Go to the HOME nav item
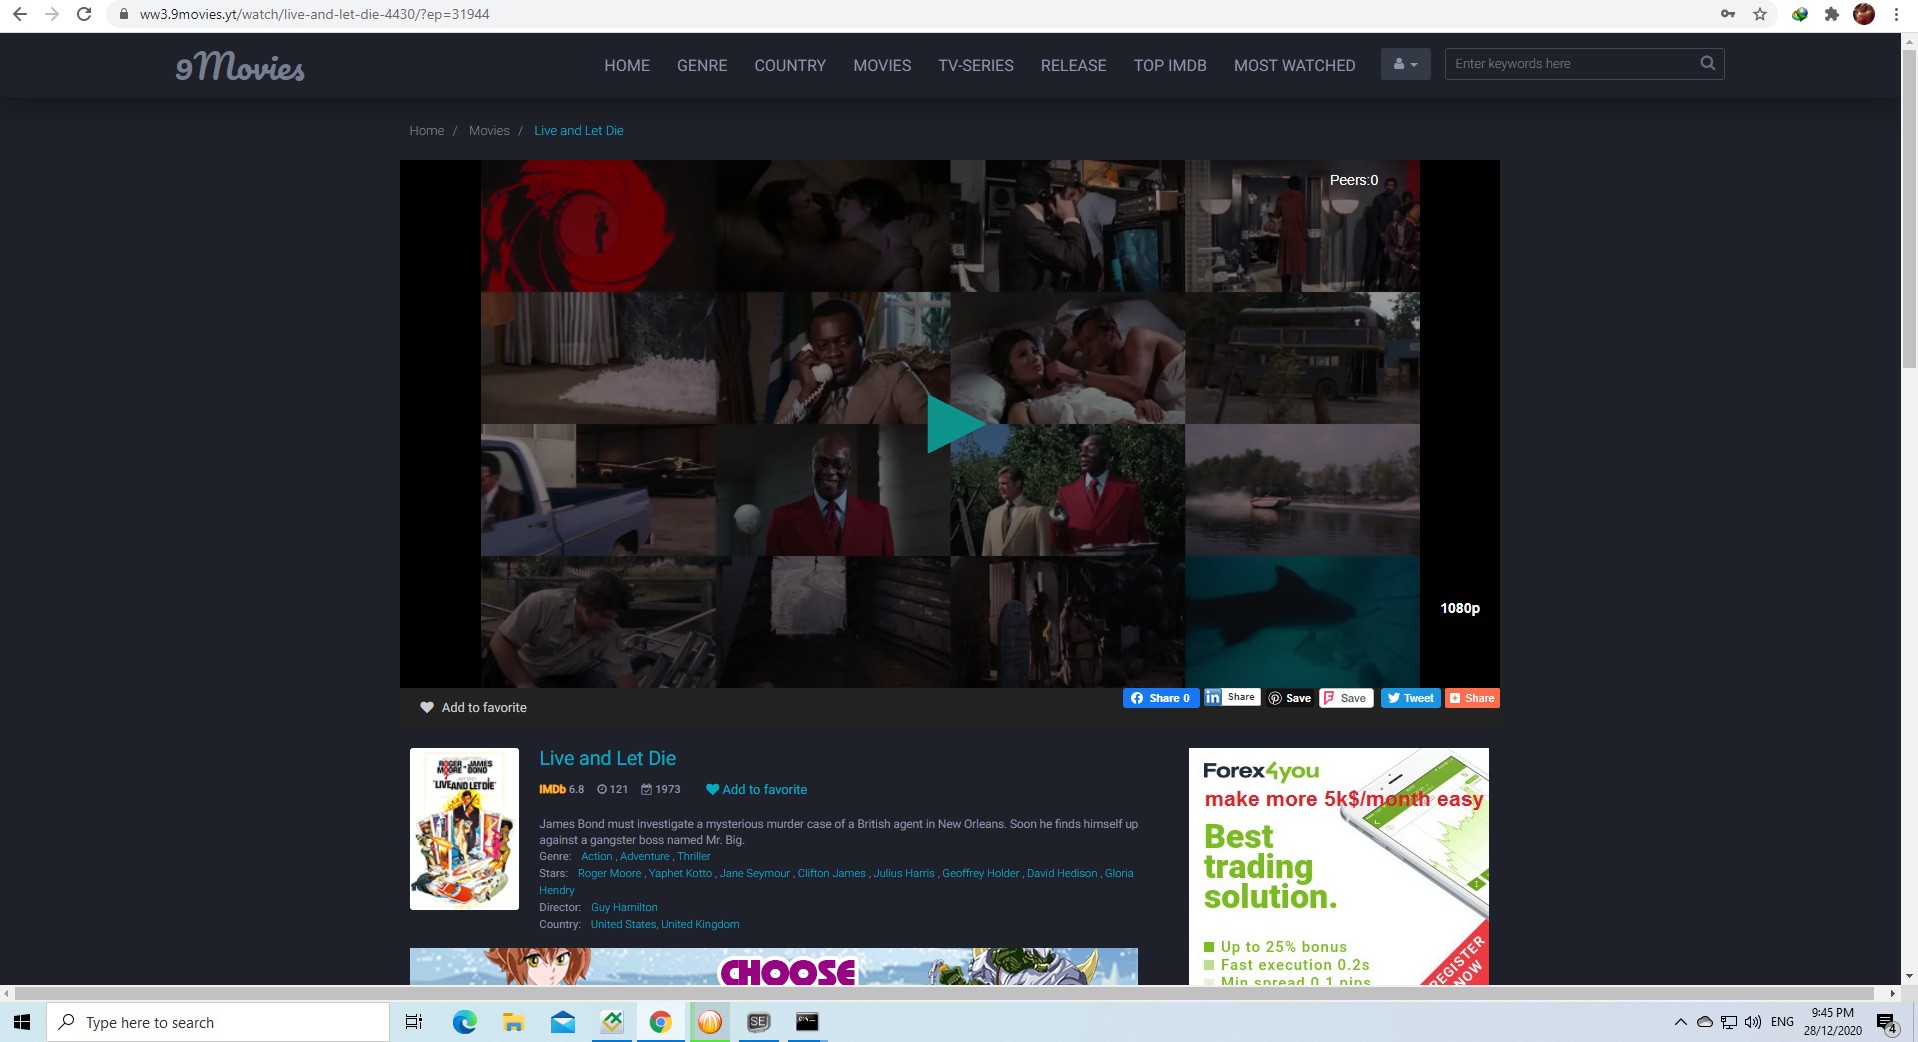The image size is (1918, 1042). (627, 65)
